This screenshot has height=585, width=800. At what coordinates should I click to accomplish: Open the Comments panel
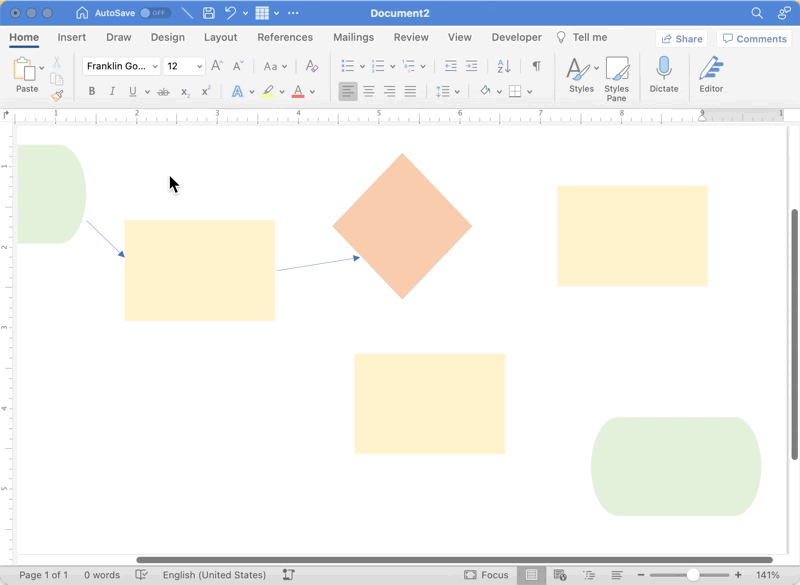755,38
